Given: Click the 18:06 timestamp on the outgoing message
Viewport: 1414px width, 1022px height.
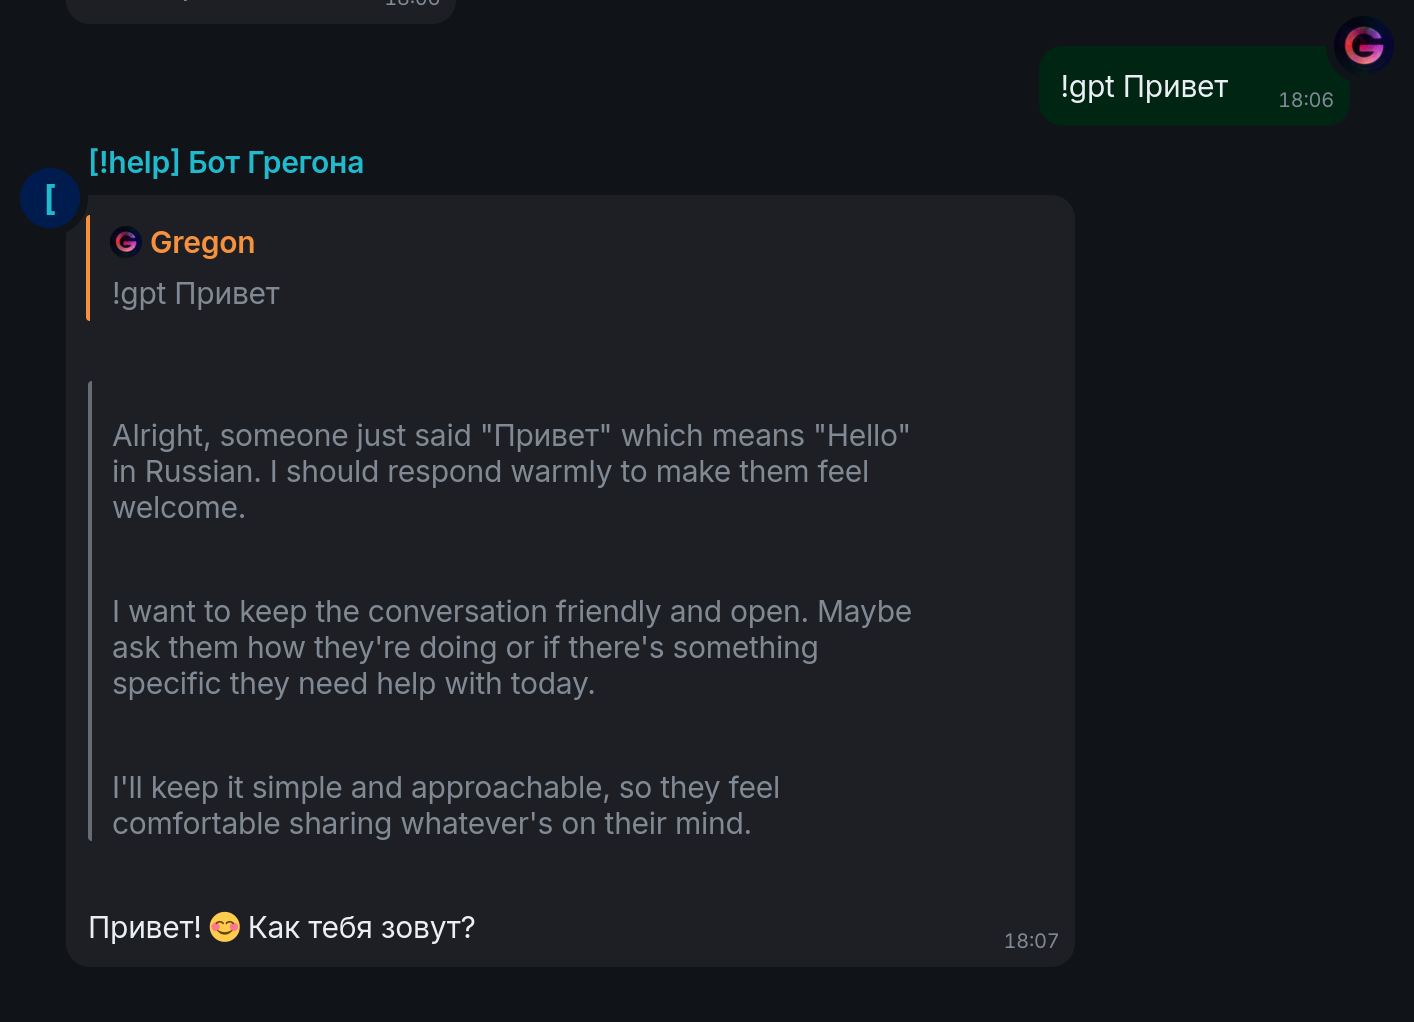Looking at the screenshot, I should (1305, 100).
